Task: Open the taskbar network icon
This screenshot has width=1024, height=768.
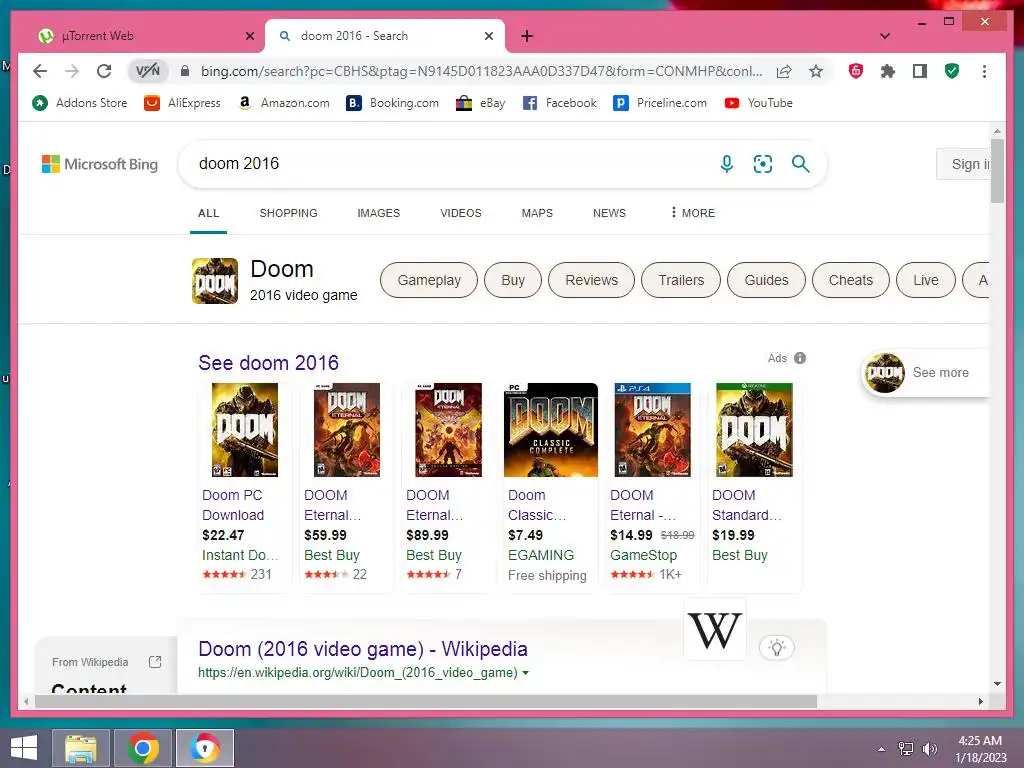Action: pyautogui.click(x=906, y=749)
